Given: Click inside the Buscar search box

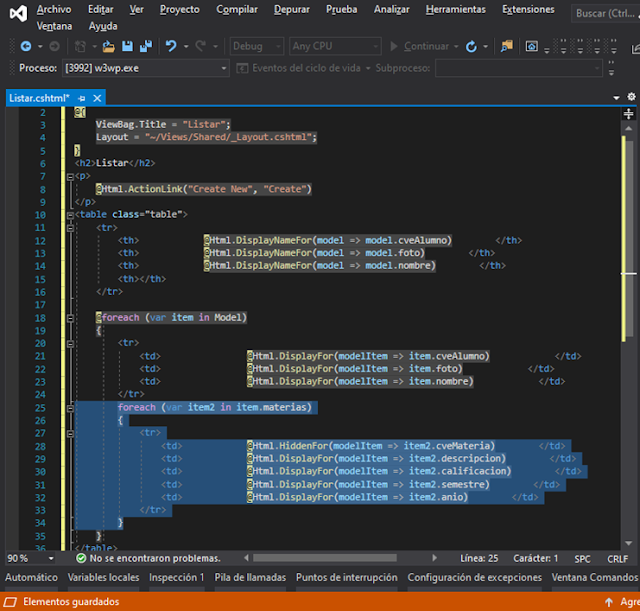Looking at the screenshot, I should pyautogui.click(x=604, y=14).
